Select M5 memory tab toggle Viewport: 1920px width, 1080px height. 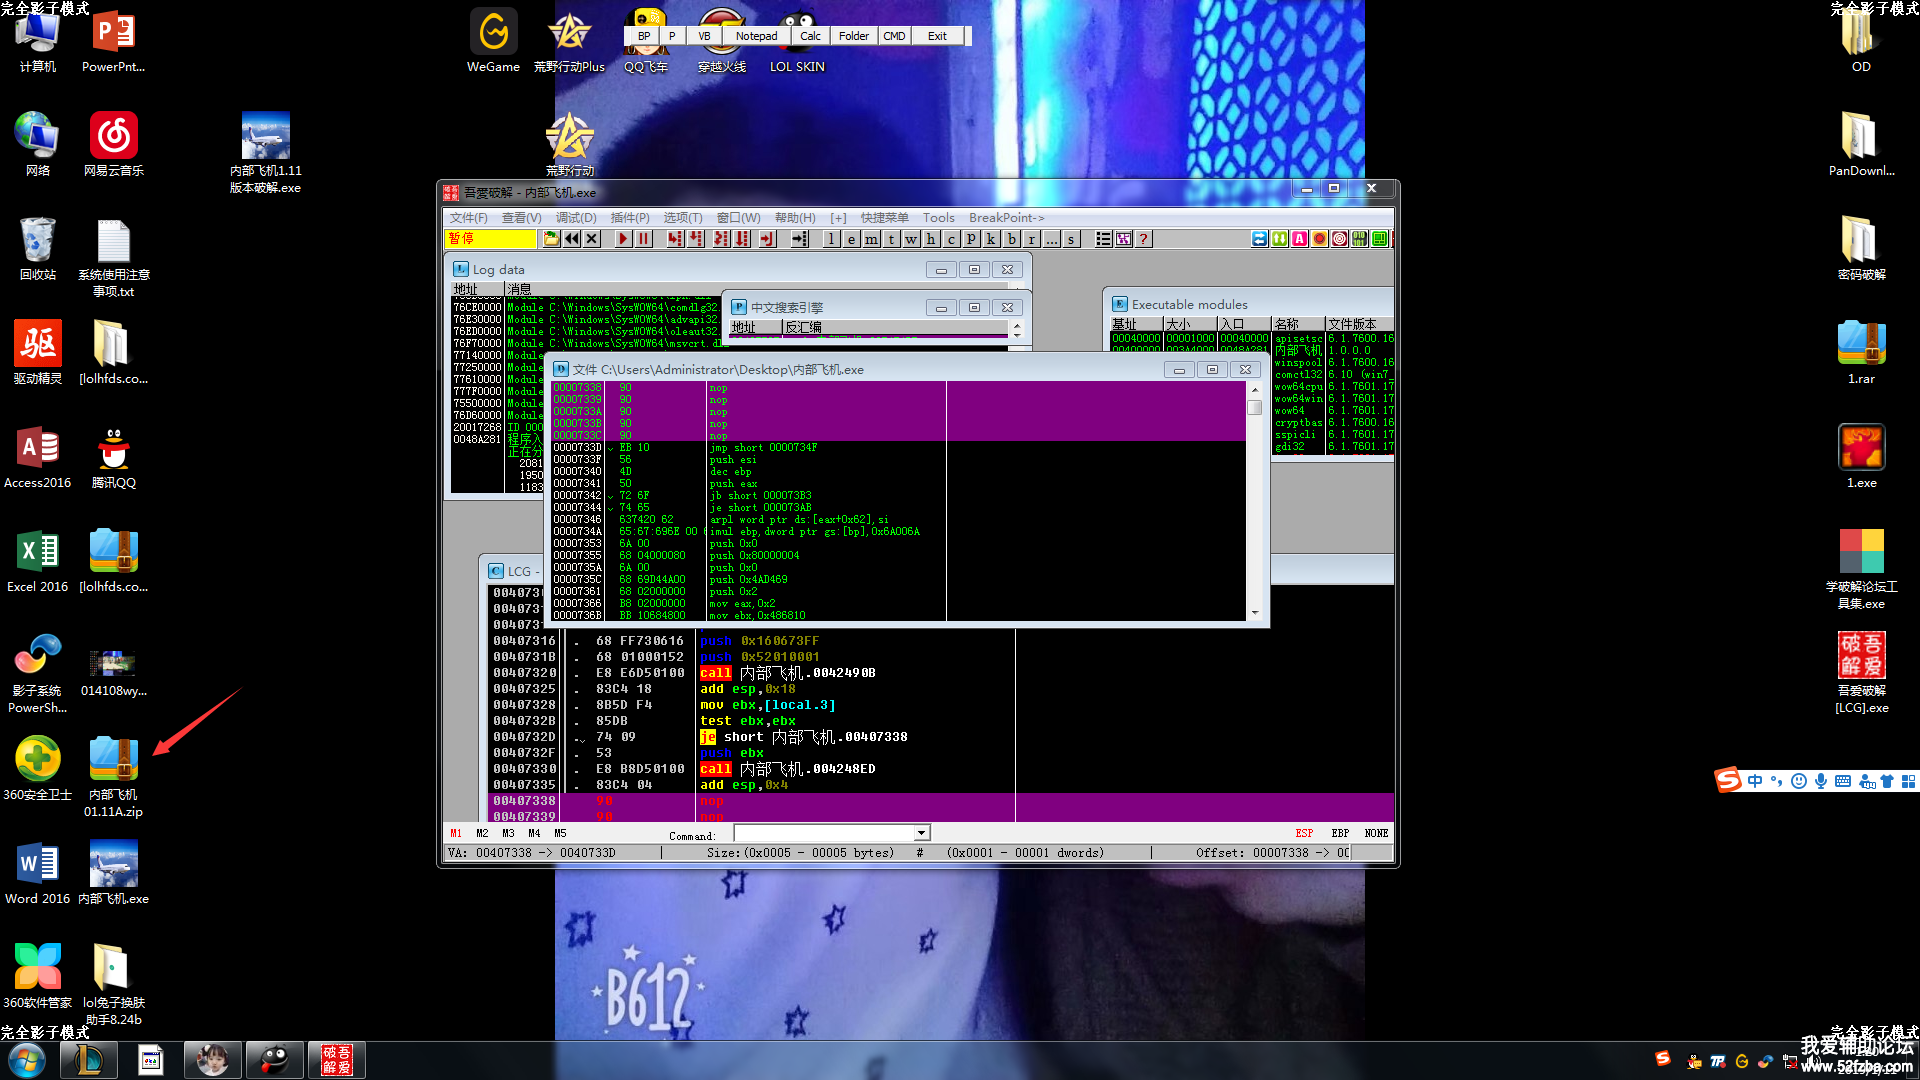560,833
